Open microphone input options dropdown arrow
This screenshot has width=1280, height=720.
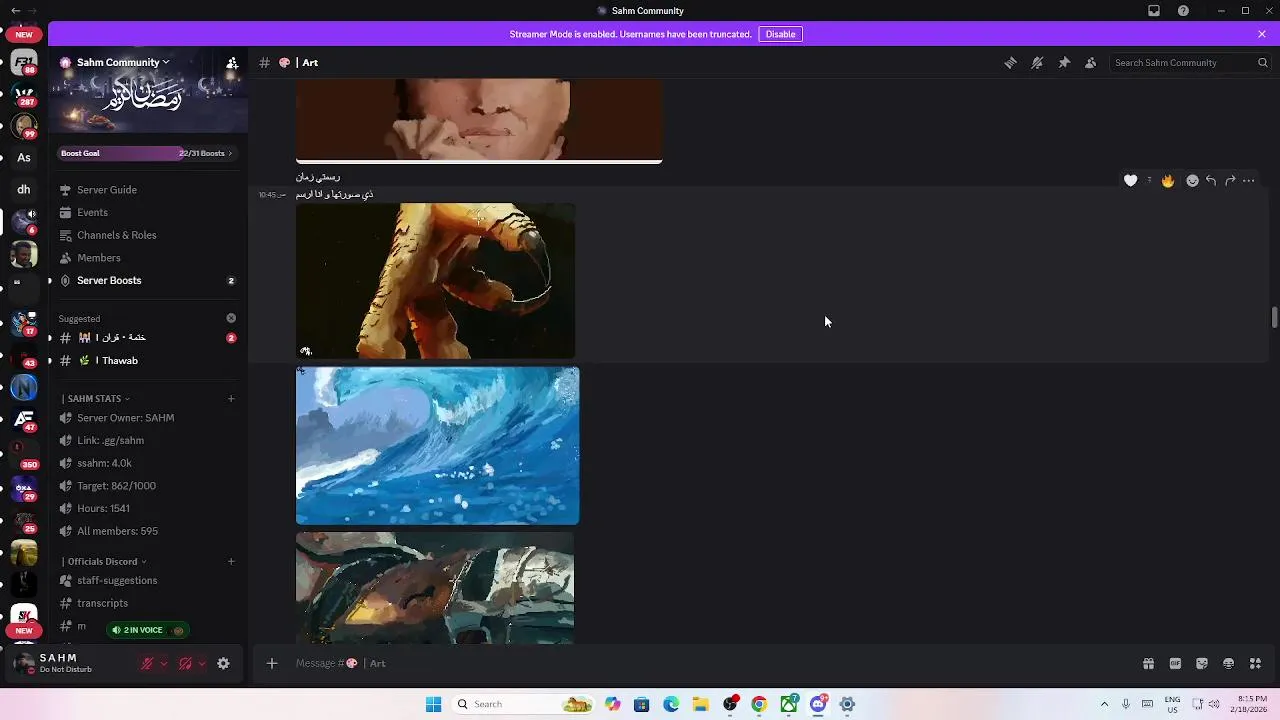tap(164, 663)
